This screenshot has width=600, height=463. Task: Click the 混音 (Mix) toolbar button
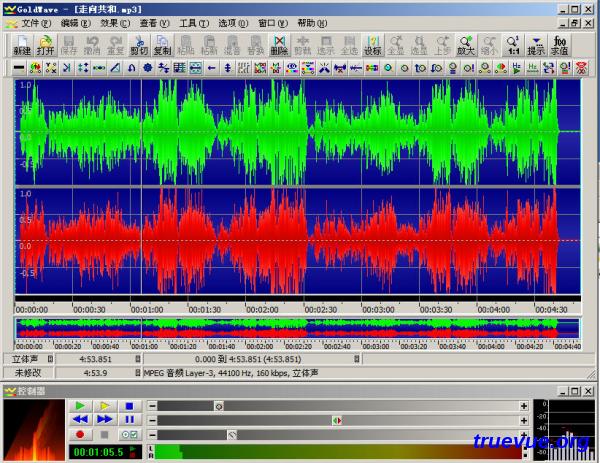pos(232,46)
